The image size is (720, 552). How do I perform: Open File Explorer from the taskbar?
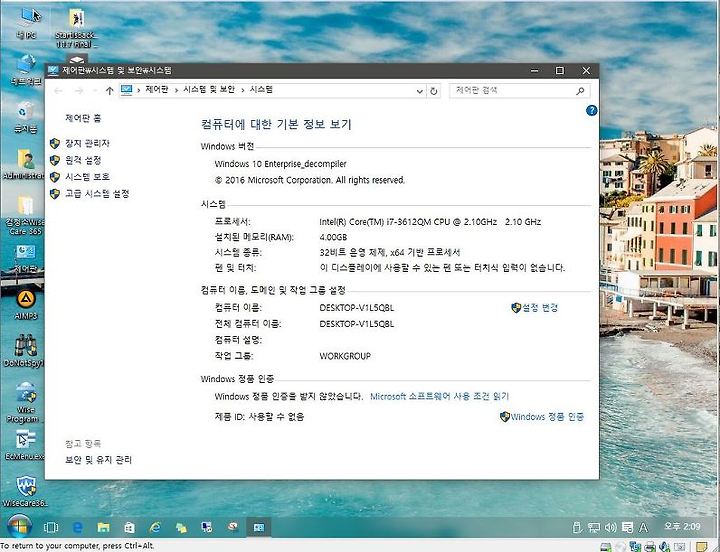pyautogui.click(x=103, y=527)
